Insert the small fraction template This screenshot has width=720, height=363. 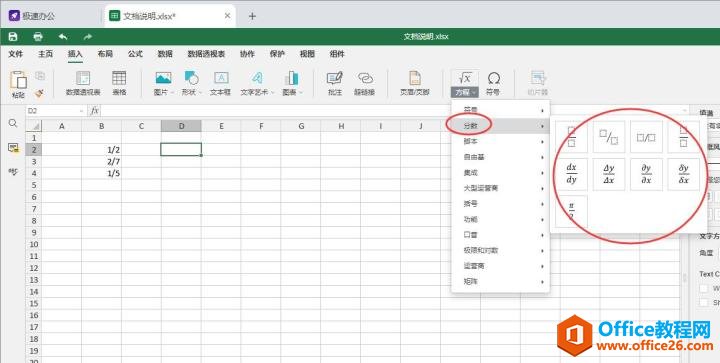(x=683, y=137)
